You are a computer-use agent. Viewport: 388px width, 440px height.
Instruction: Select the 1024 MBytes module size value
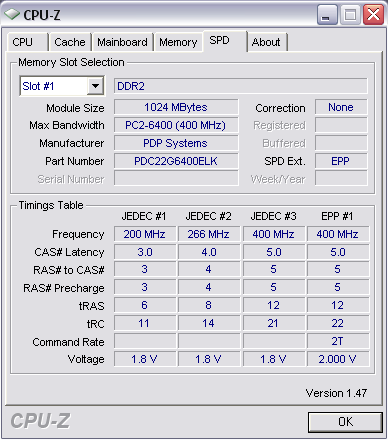coord(176,107)
